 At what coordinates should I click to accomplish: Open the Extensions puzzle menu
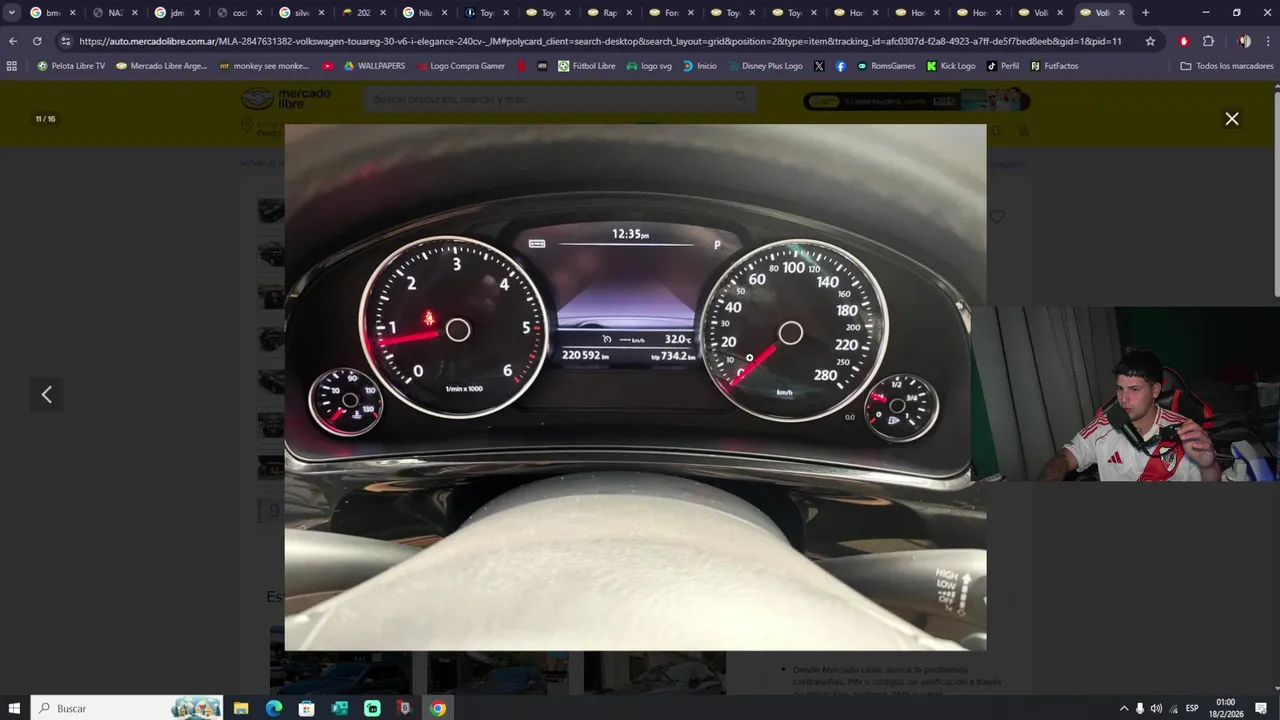tap(1208, 41)
